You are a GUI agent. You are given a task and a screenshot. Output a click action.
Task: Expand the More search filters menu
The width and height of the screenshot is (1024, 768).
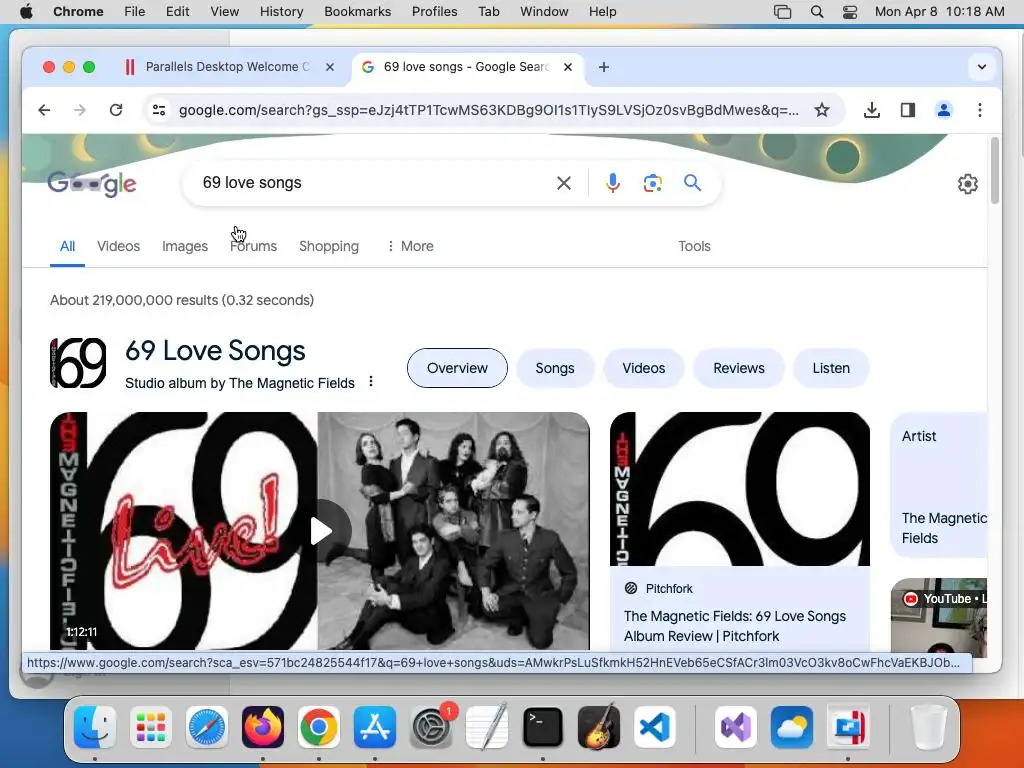(410, 246)
